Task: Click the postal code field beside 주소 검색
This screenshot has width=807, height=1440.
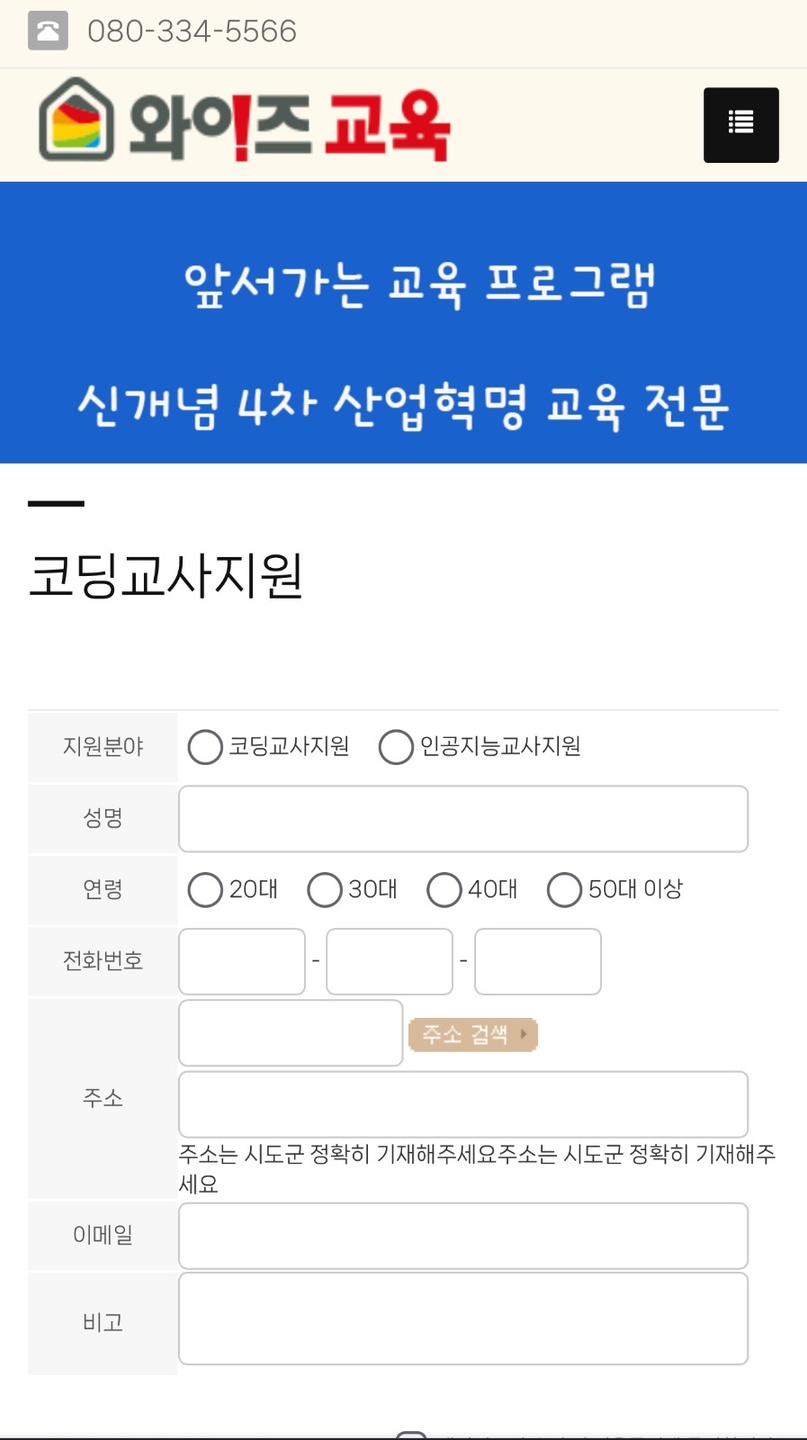Action: click(x=290, y=1033)
